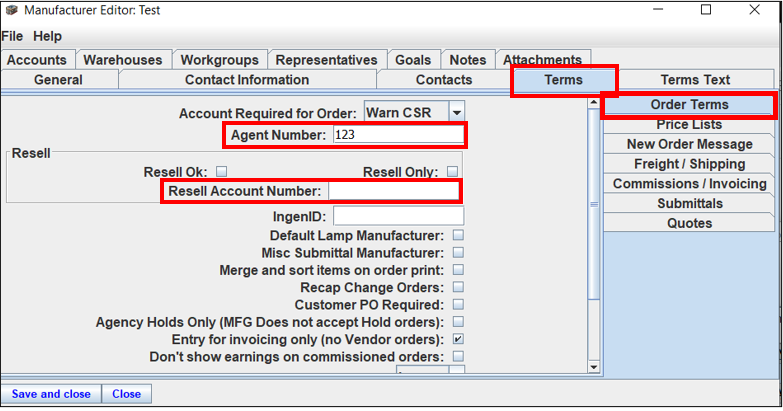Toggle the Agency Holds Only checkbox
783x411 pixels.
coord(458,322)
